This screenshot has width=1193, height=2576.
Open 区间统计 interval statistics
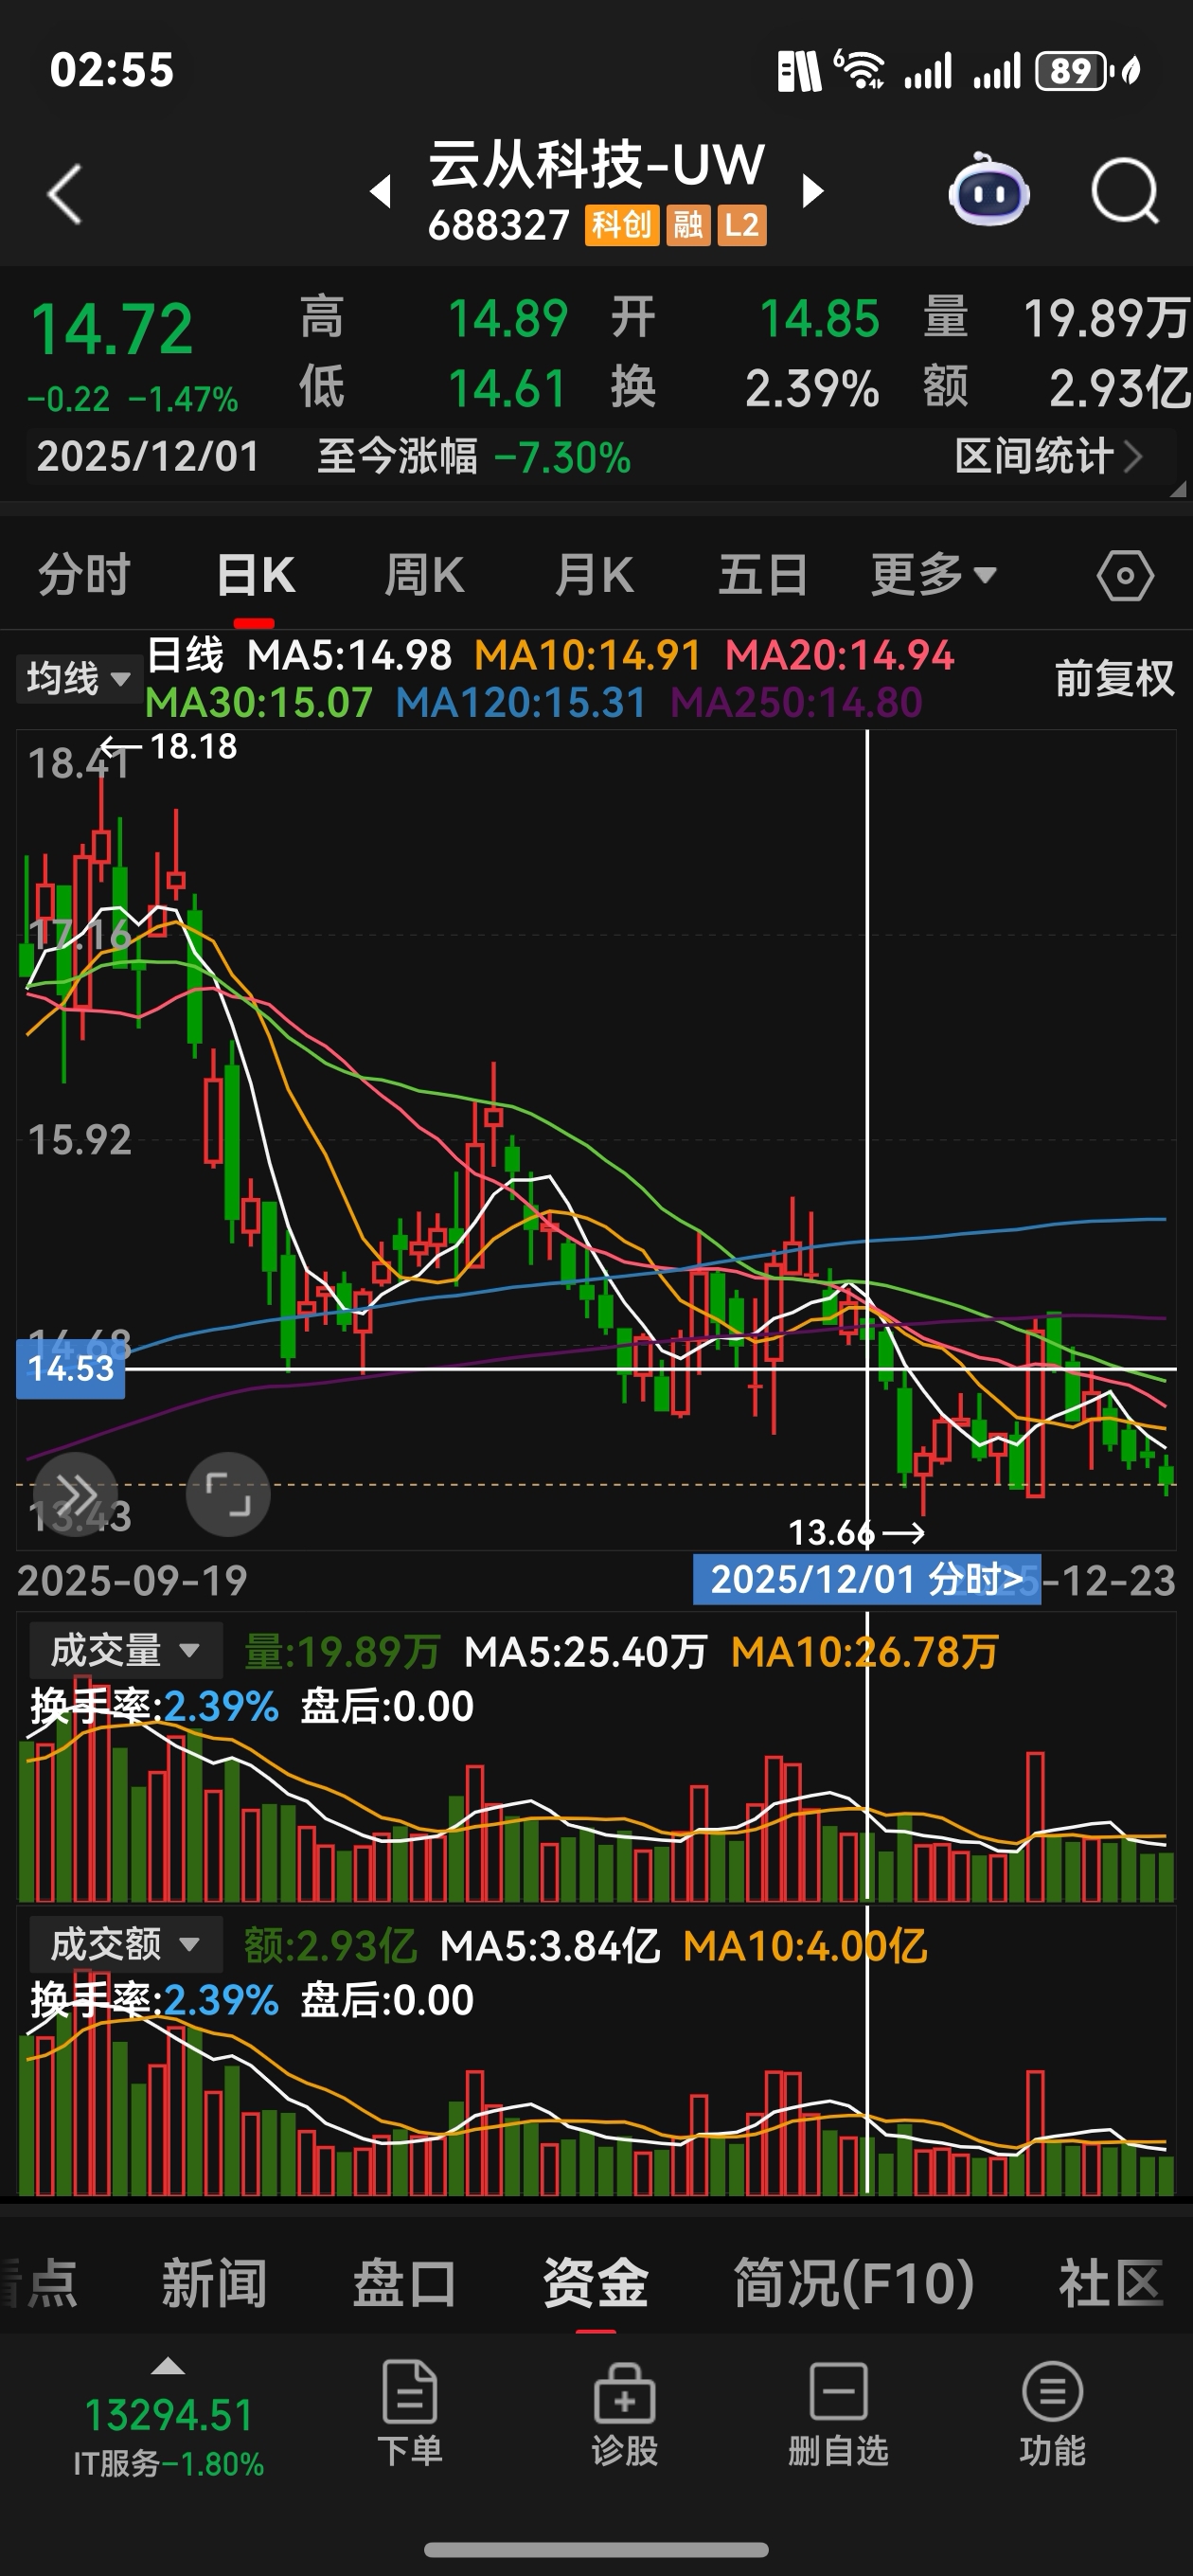pos(1048,457)
